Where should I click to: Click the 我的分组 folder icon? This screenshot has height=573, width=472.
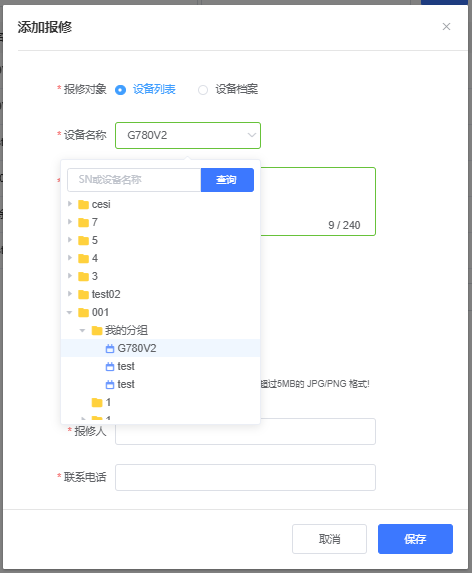[x=97, y=330]
